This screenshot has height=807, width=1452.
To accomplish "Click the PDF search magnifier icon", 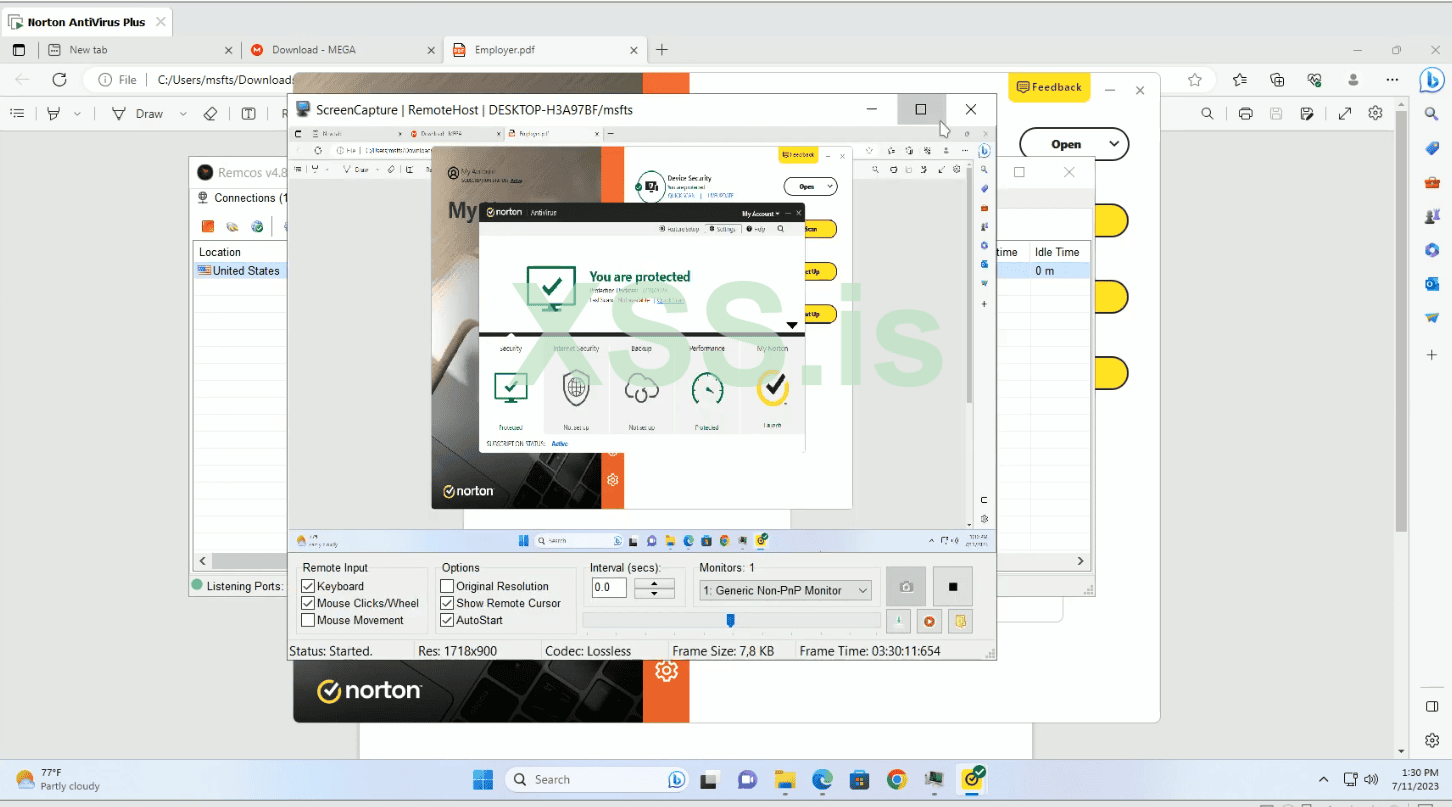I will point(1208,114).
